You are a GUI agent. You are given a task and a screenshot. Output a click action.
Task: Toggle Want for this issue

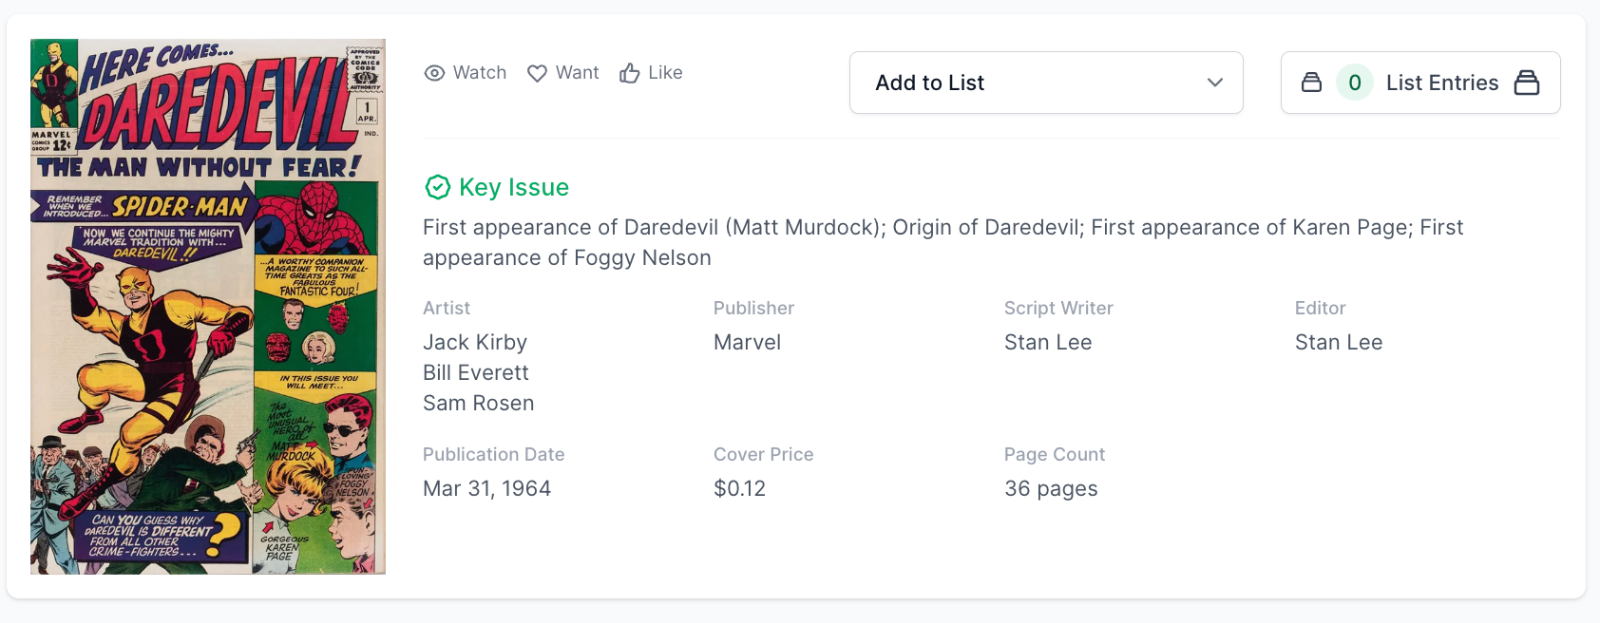pyautogui.click(x=562, y=72)
